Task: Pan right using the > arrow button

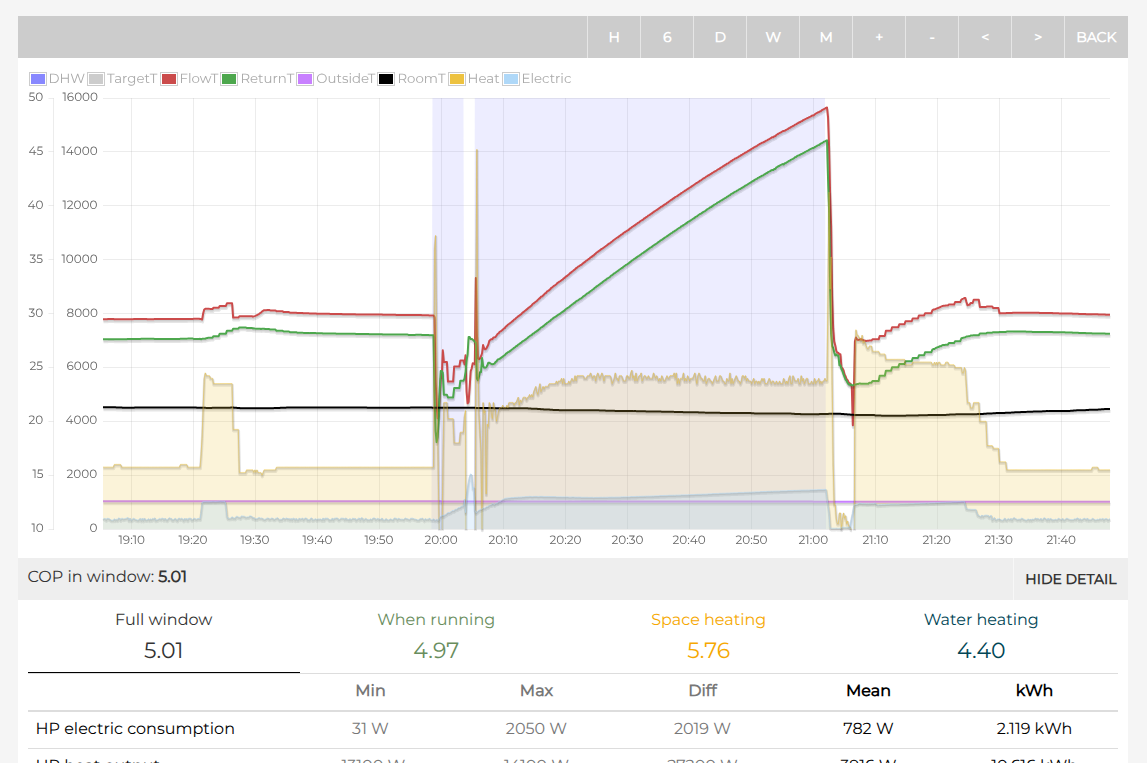Action: pyautogui.click(x=1038, y=37)
